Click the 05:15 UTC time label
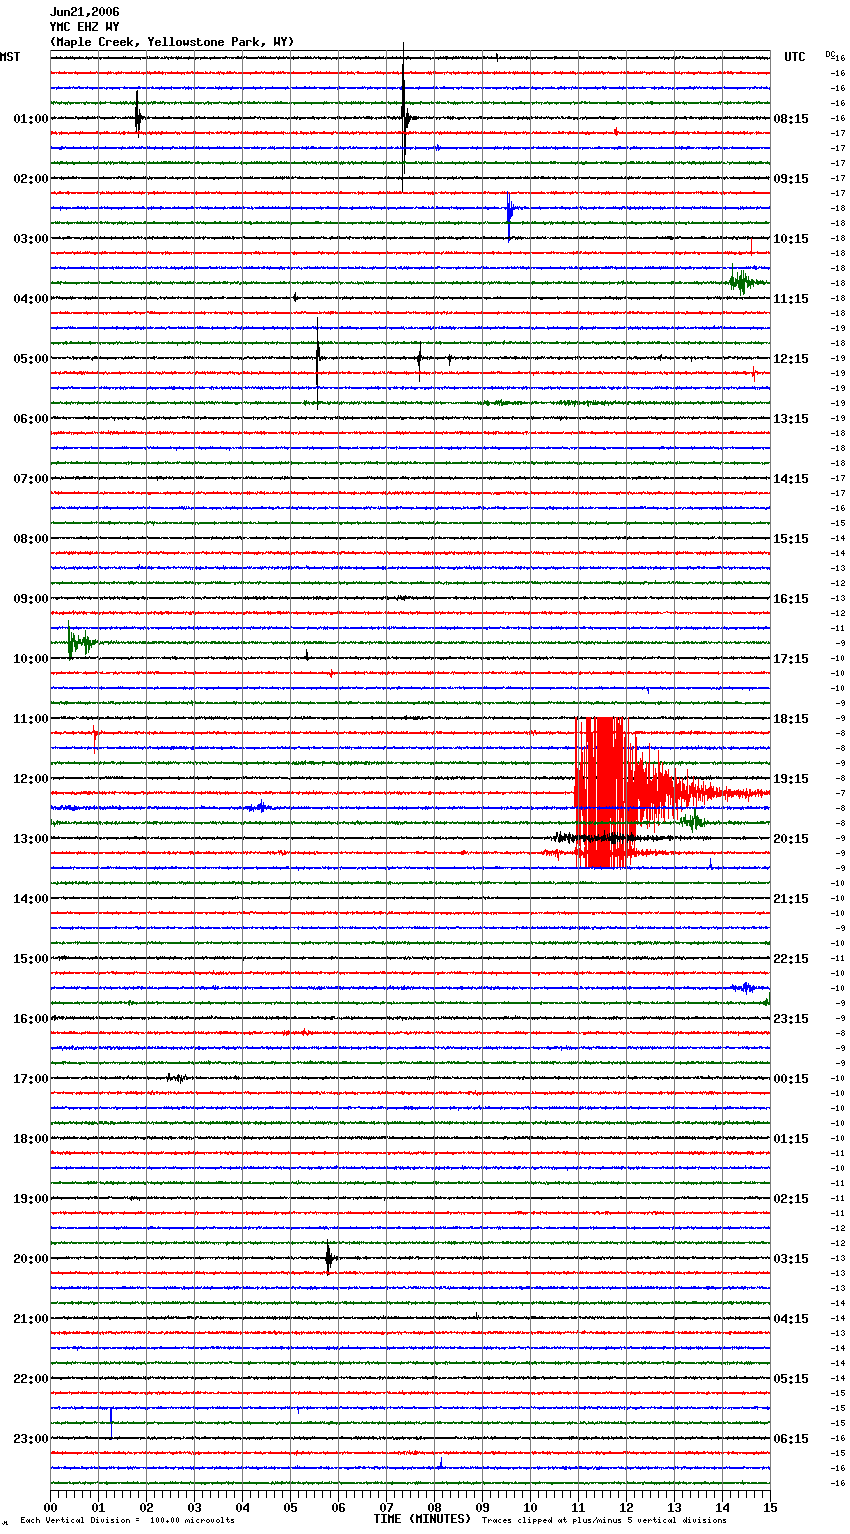 point(791,1379)
